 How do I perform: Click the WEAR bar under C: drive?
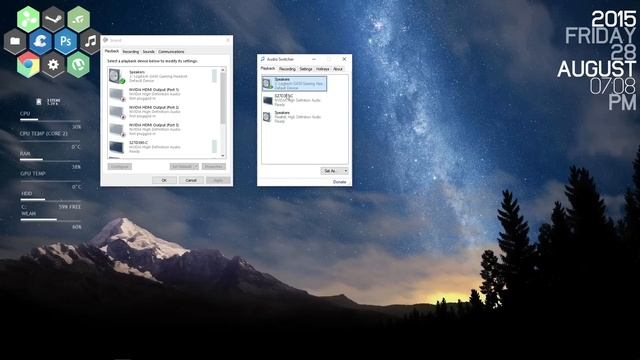pyautogui.click(x=50, y=220)
